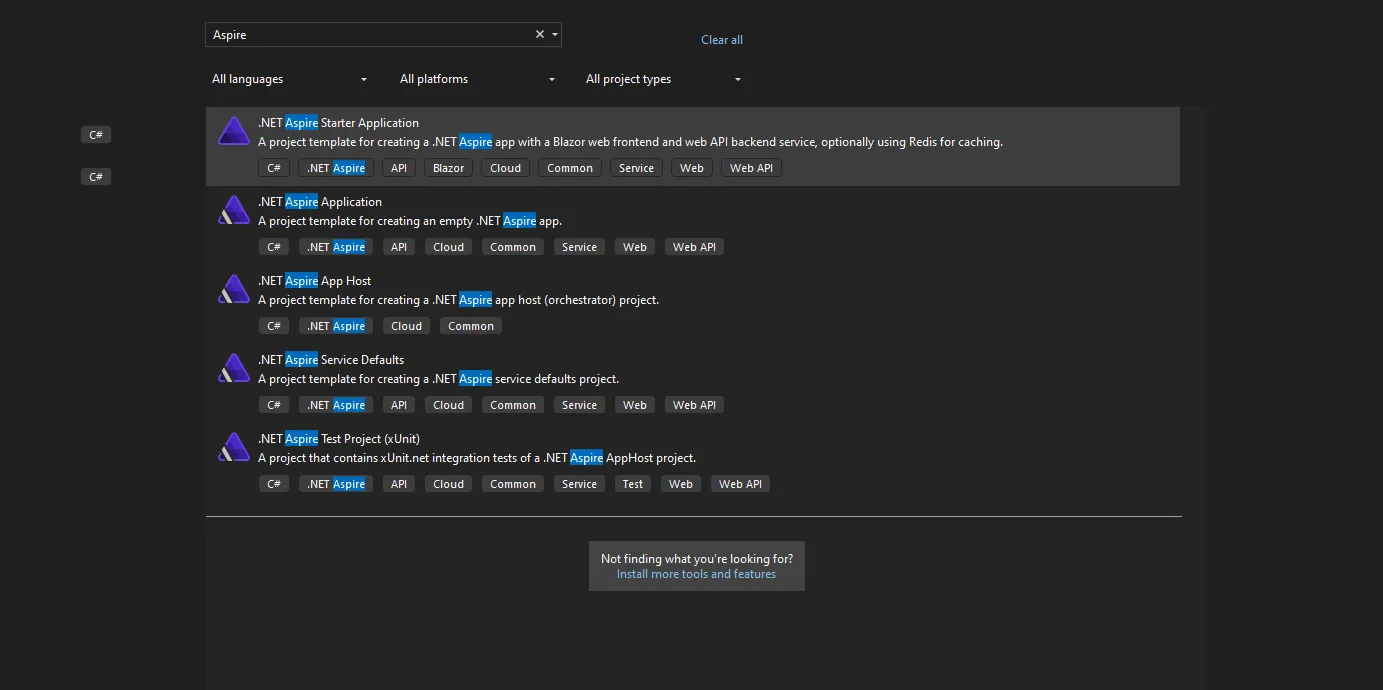Open the All platforms filter dropdown
Screen dimensions: 1383x690
click(477, 79)
